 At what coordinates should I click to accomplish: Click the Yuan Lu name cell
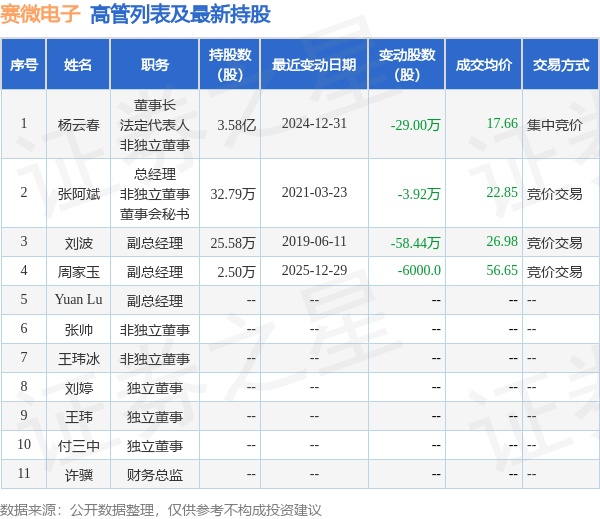(78, 300)
